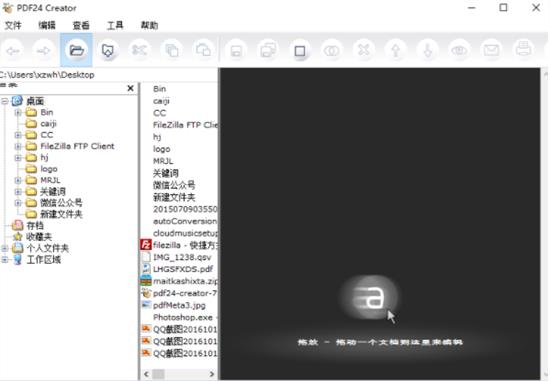Click the 收藏夹 star icon
This screenshot has height=381, width=550.
point(18,236)
